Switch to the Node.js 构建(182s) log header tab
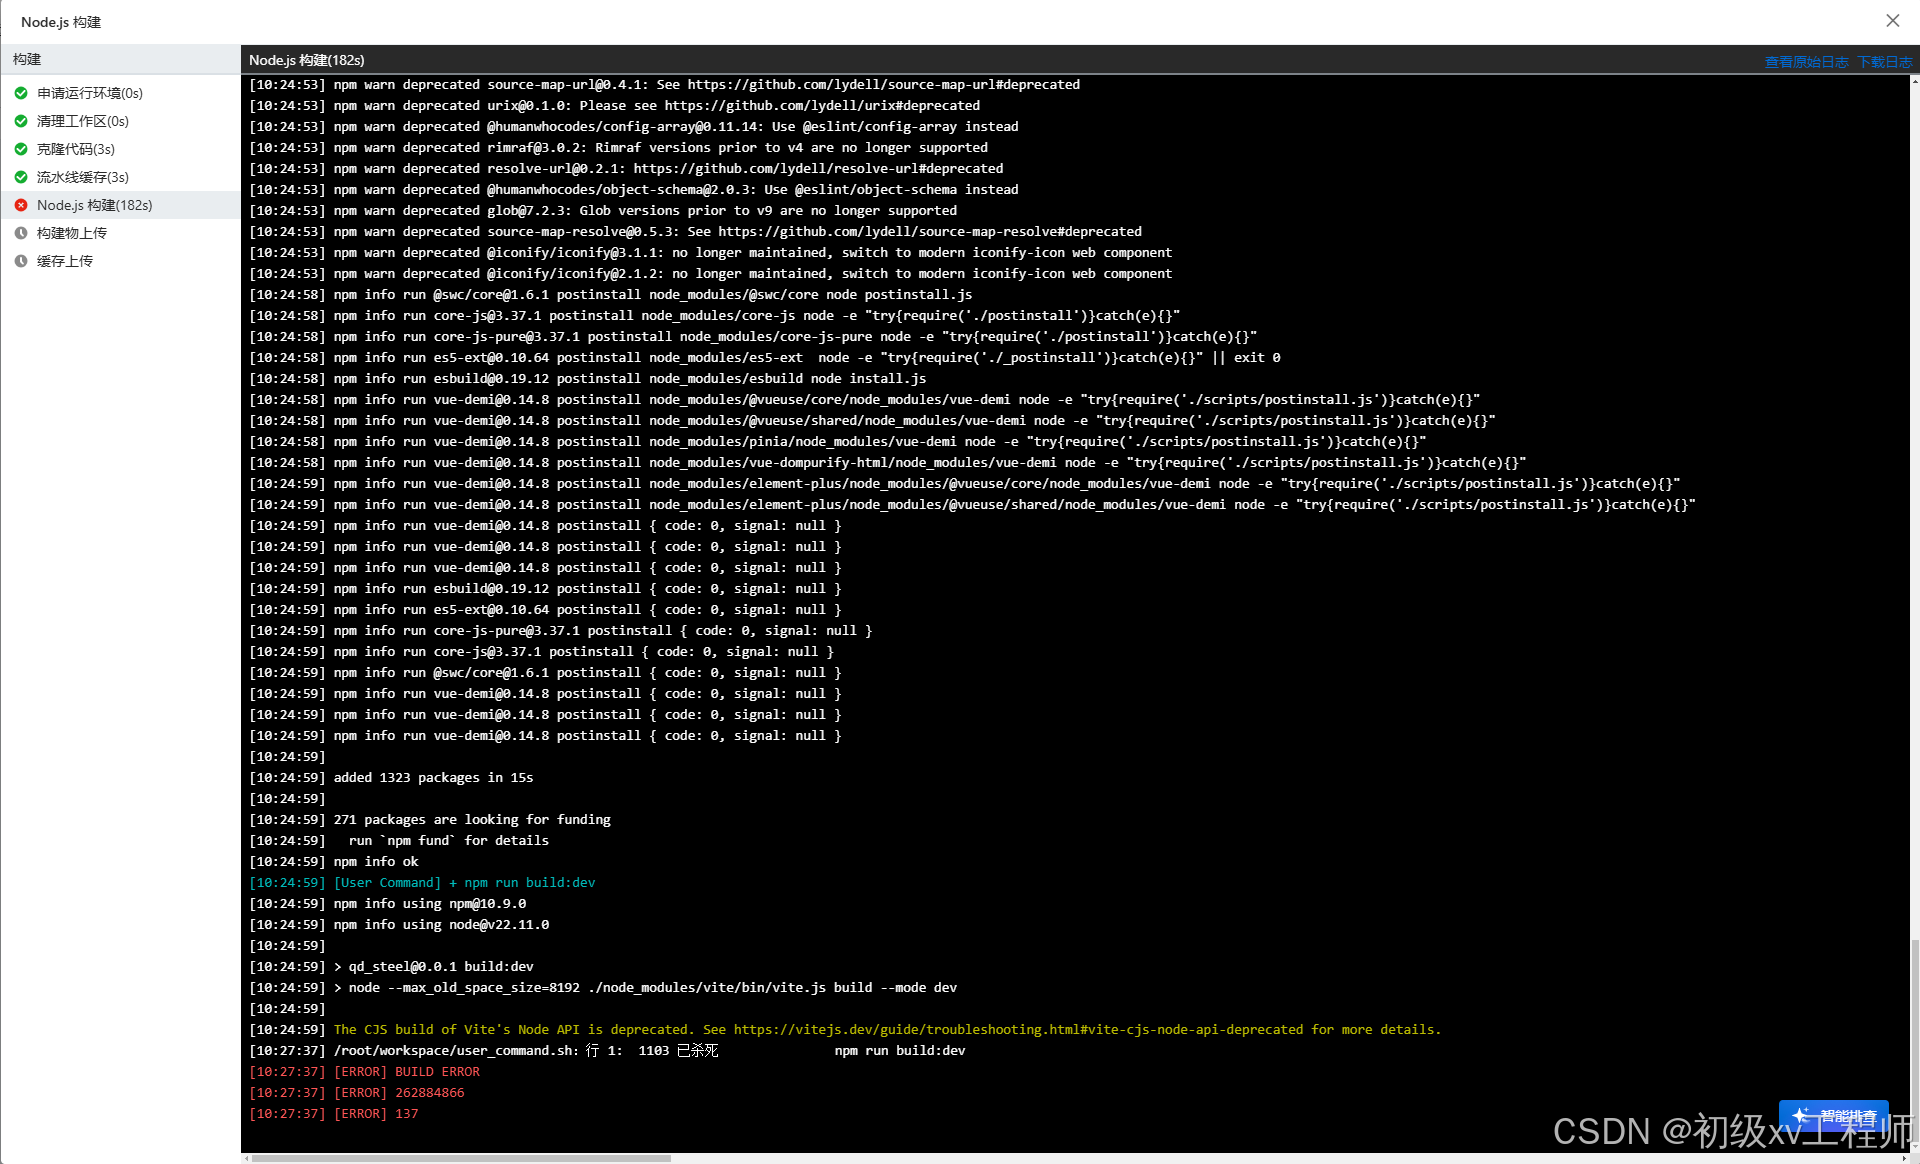Viewport: 1920px width, 1164px height. point(306,60)
